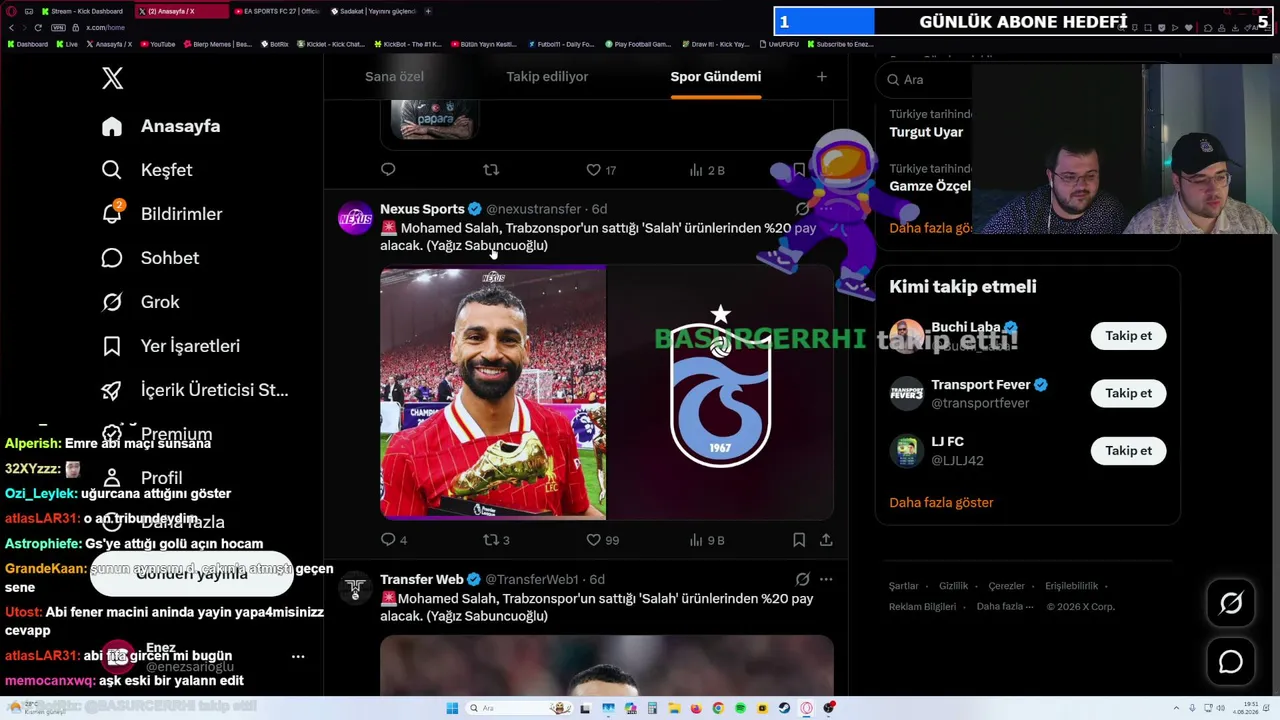Click the X logo in the sidebar
The height and width of the screenshot is (720, 1280).
click(112, 78)
